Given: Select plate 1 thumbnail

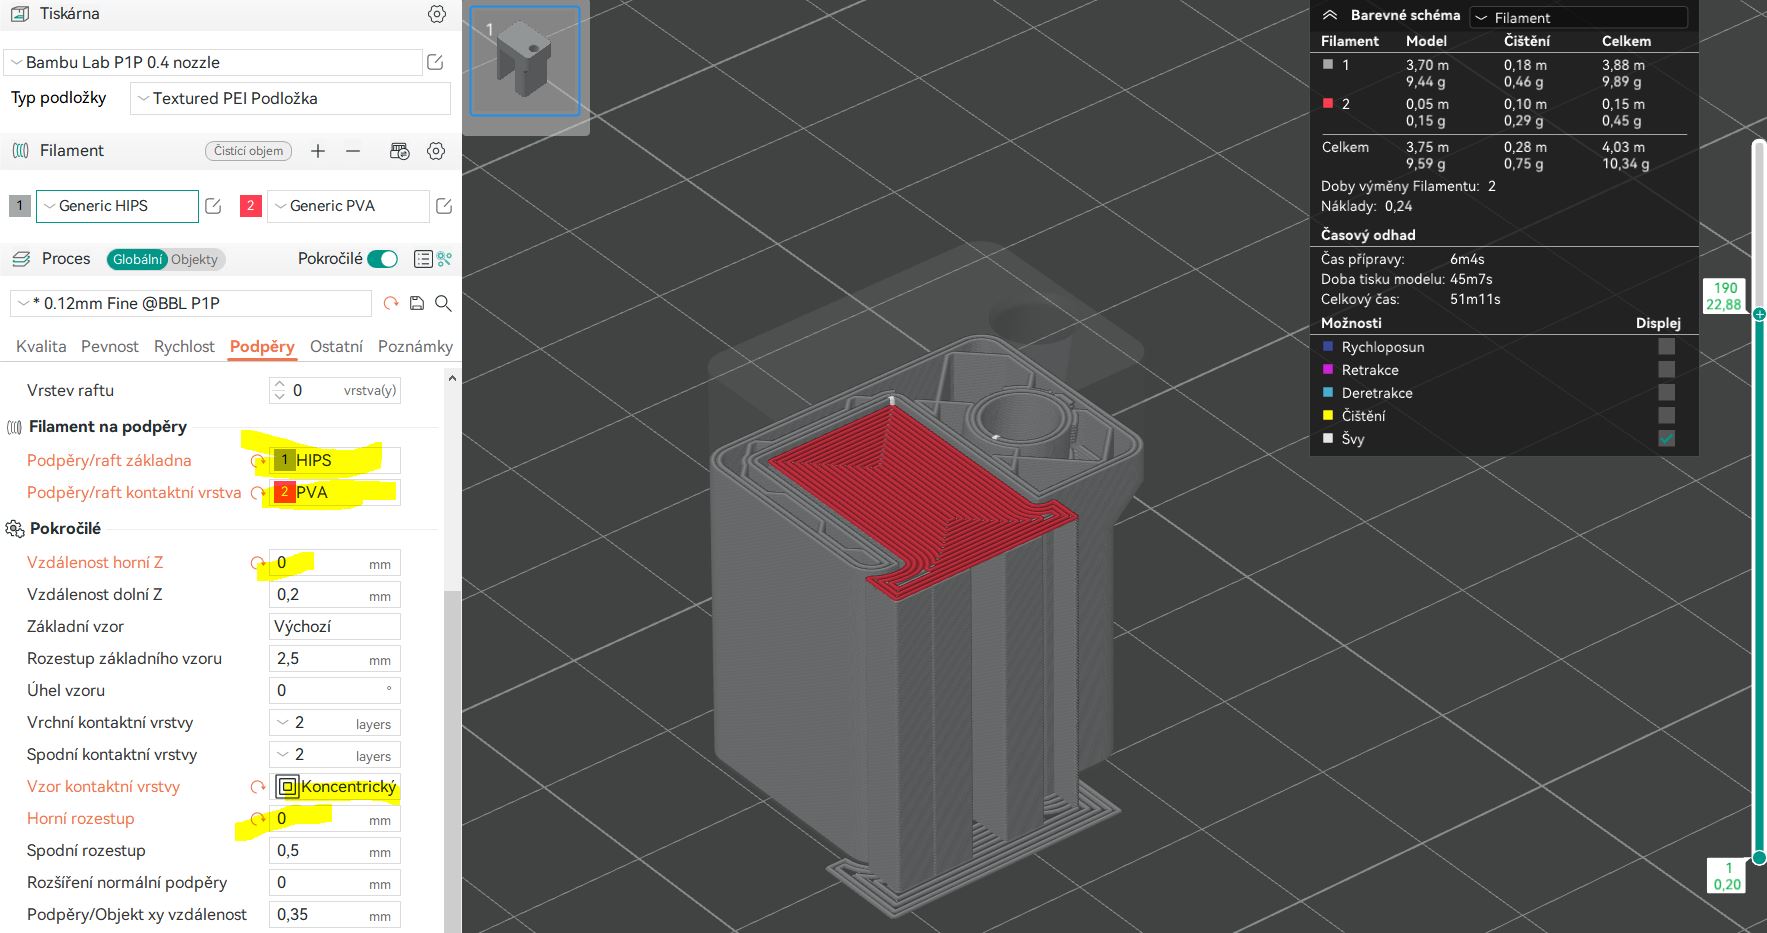Looking at the screenshot, I should point(525,62).
